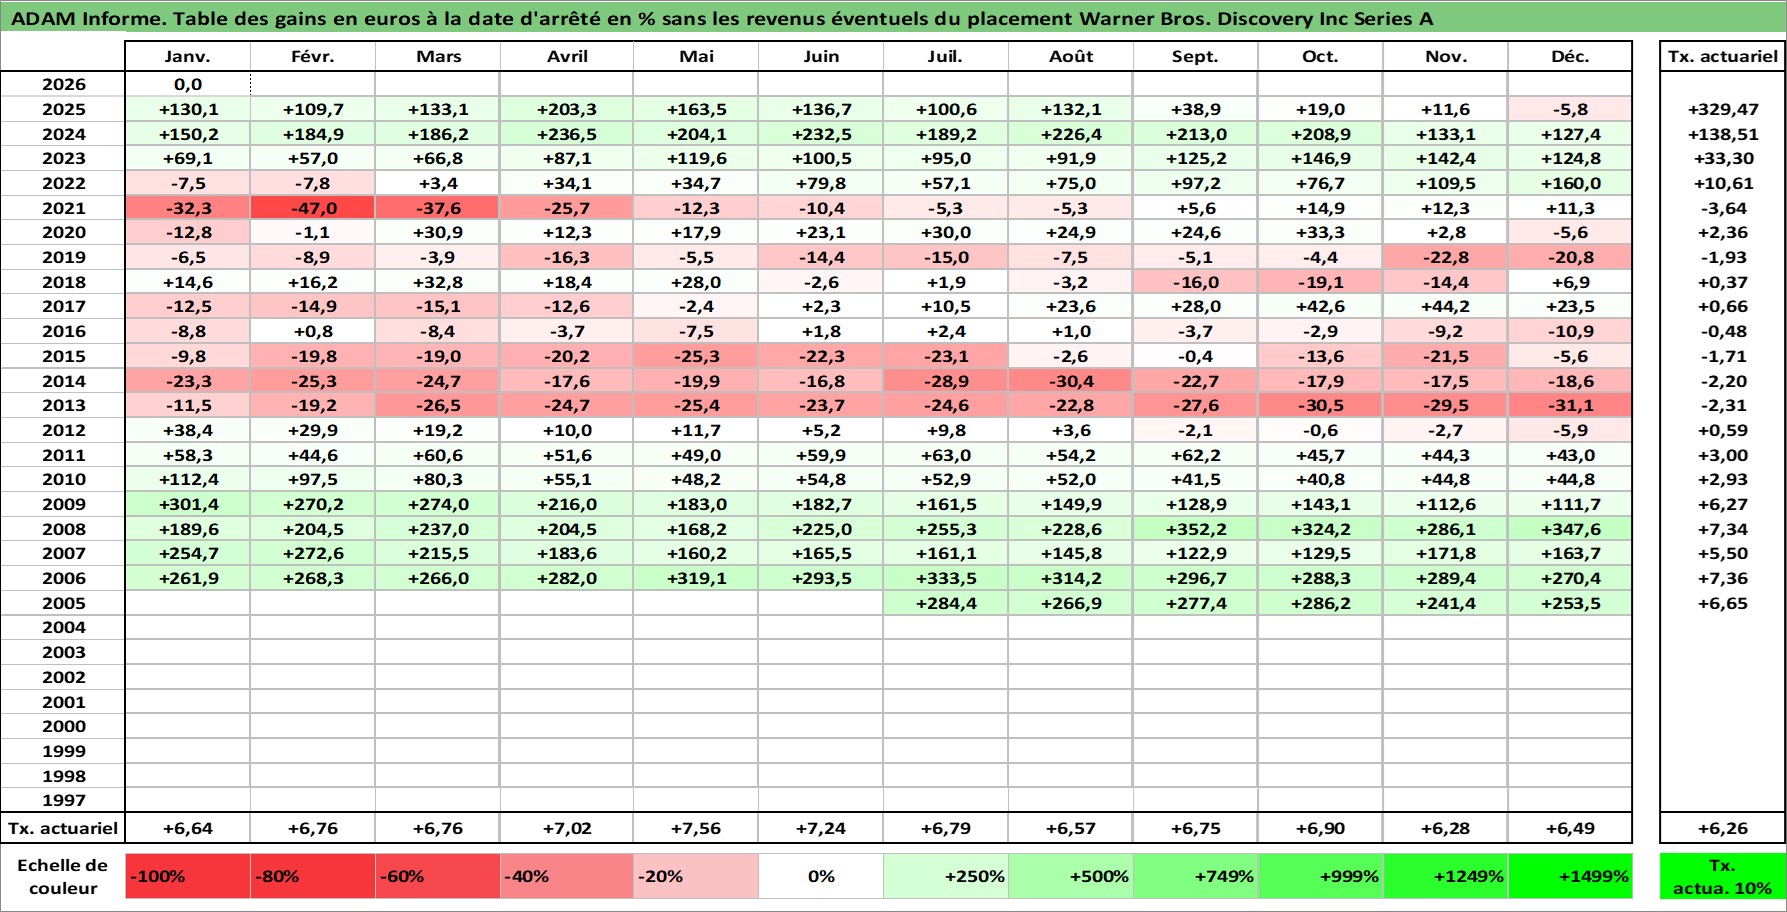Select the '+160,0' cell for Déc. 2022
Viewport: 1787px width, 912px height.
pyautogui.click(x=1570, y=183)
